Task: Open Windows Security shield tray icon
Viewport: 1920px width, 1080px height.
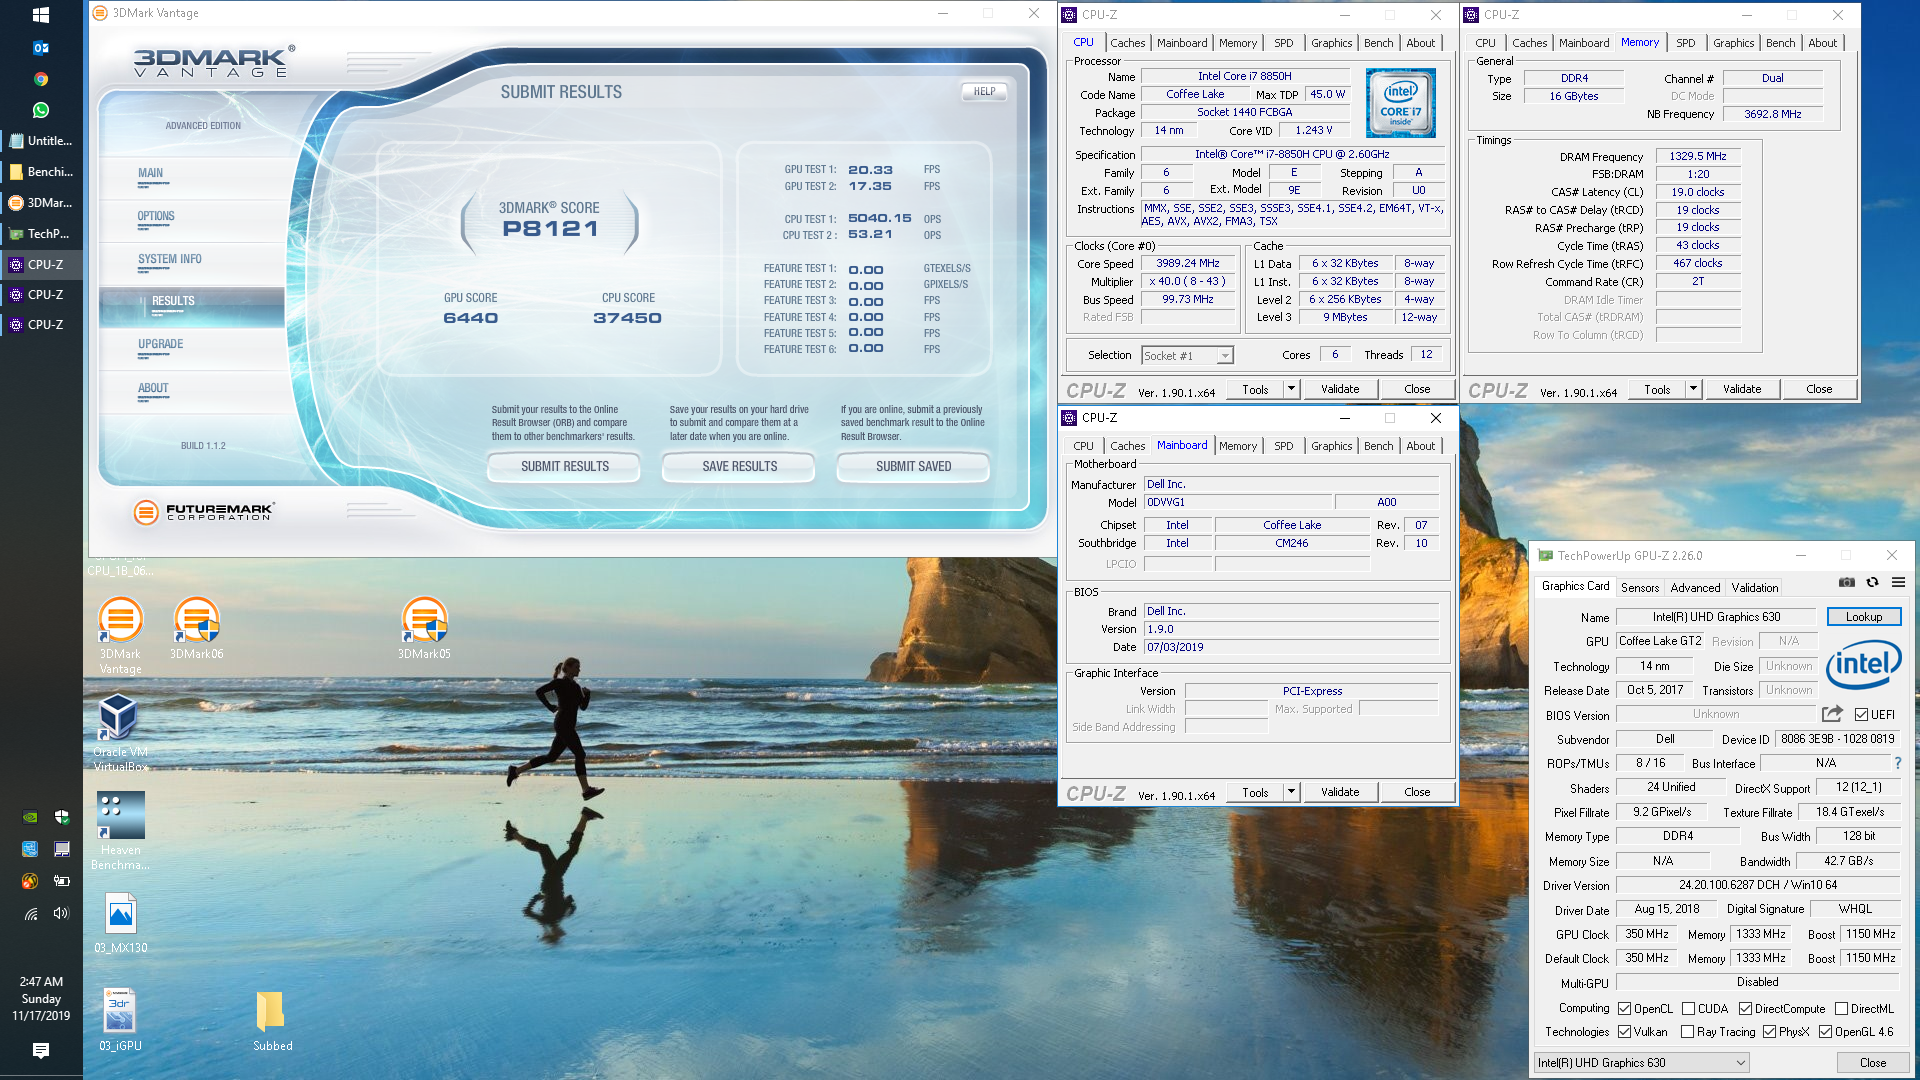Action: 62,817
